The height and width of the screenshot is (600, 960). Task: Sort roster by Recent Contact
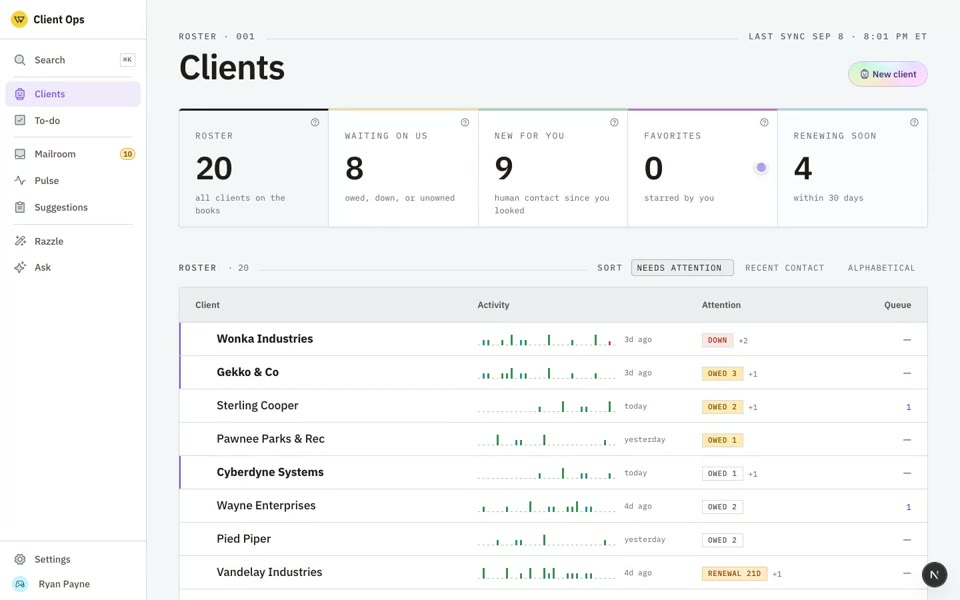click(x=784, y=268)
